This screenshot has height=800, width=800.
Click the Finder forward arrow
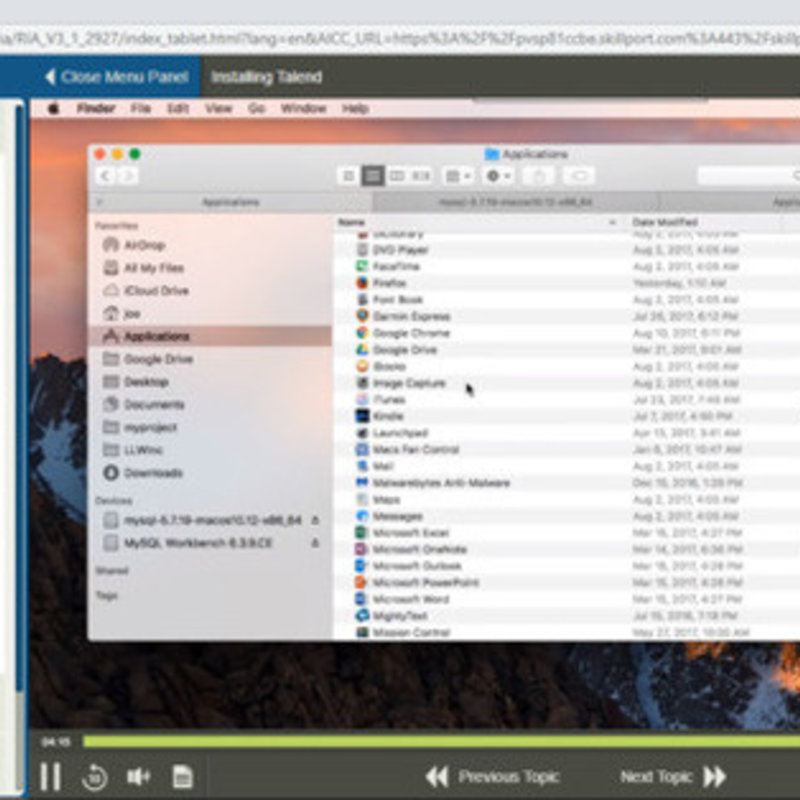click(128, 176)
